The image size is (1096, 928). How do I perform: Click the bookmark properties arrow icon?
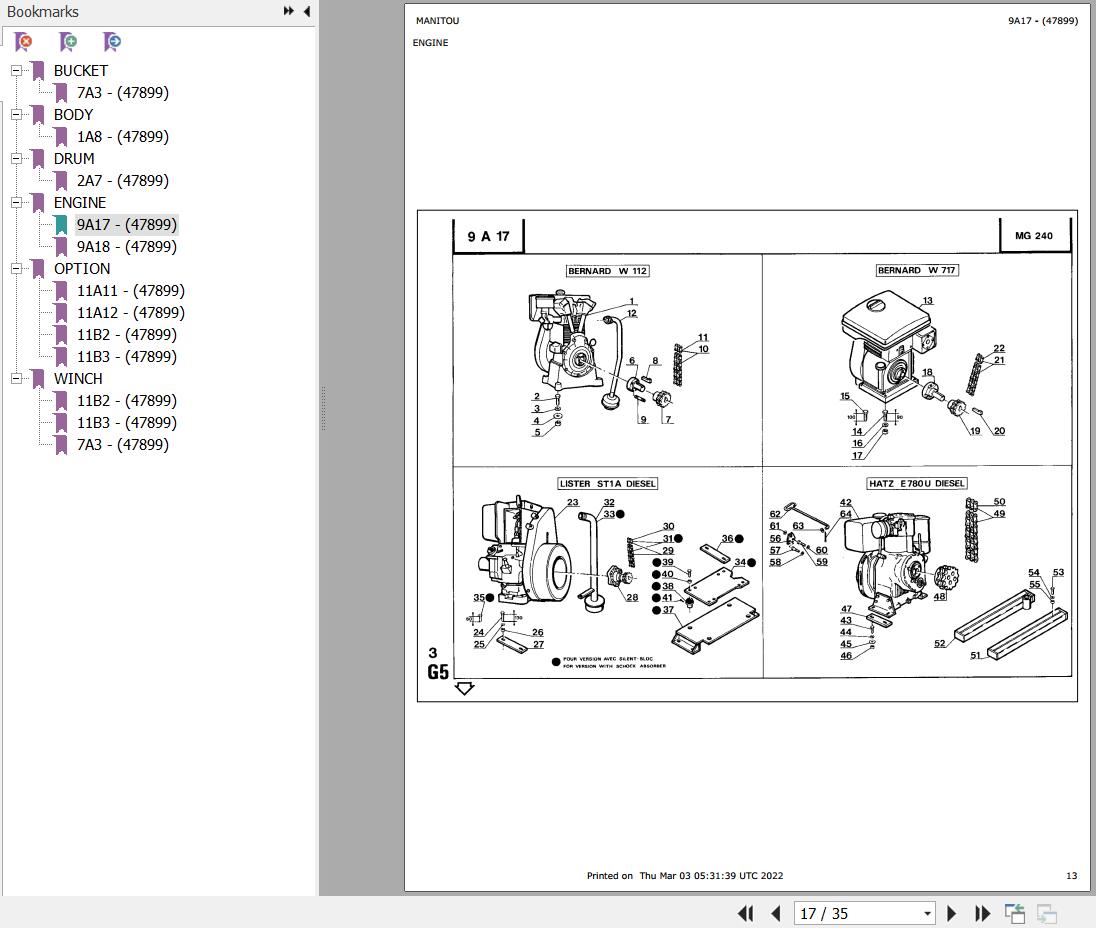[112, 42]
